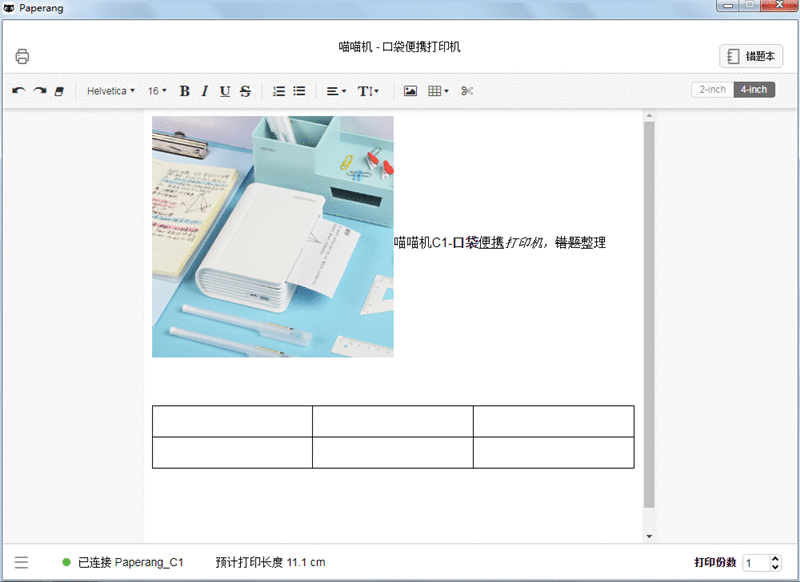The width and height of the screenshot is (800, 582).
Task: Click the 打印份数 label
Action: (715, 562)
